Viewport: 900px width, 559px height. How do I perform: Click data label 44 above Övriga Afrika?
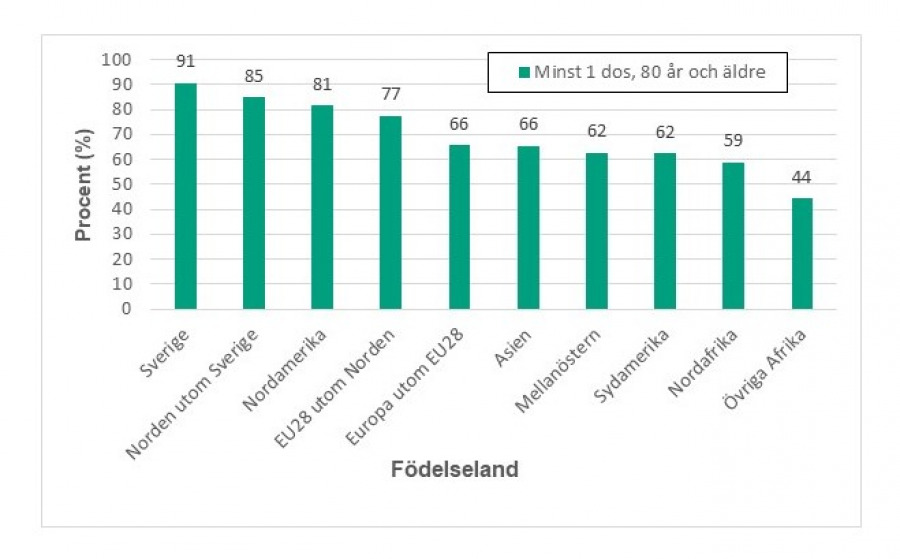point(801,177)
